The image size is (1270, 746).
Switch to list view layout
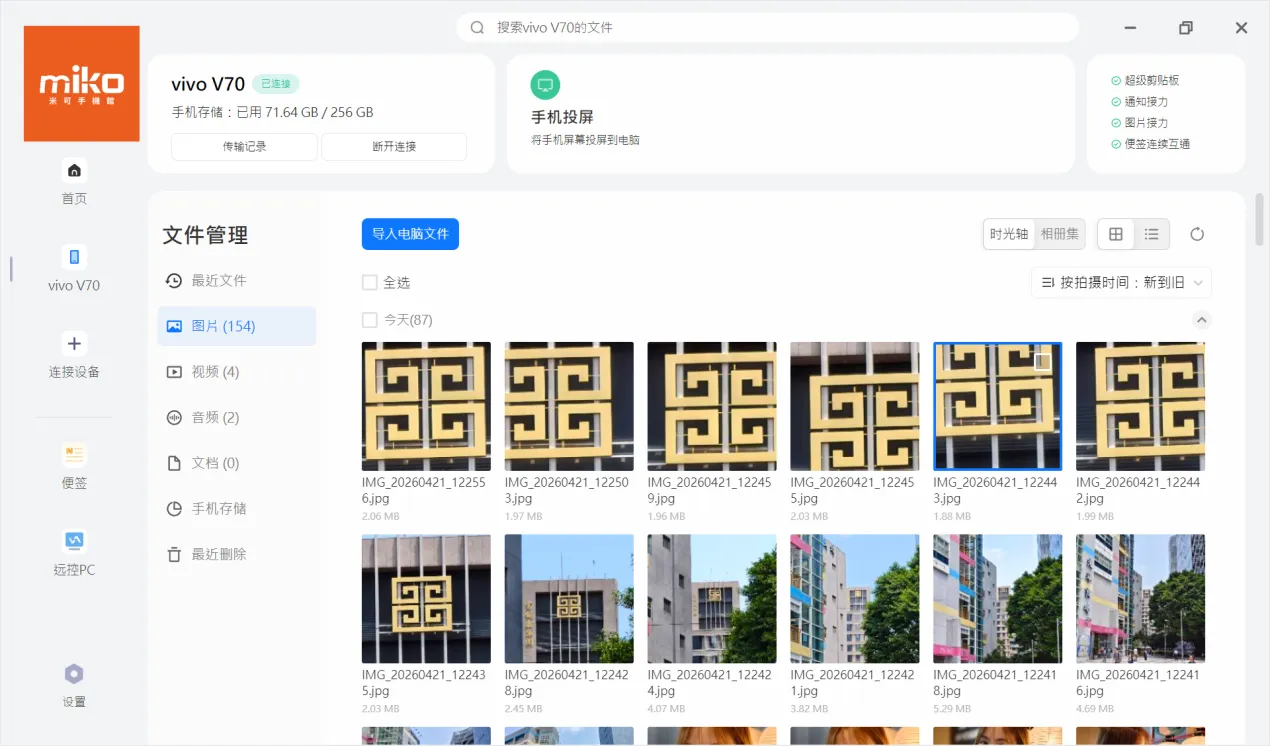click(1152, 233)
